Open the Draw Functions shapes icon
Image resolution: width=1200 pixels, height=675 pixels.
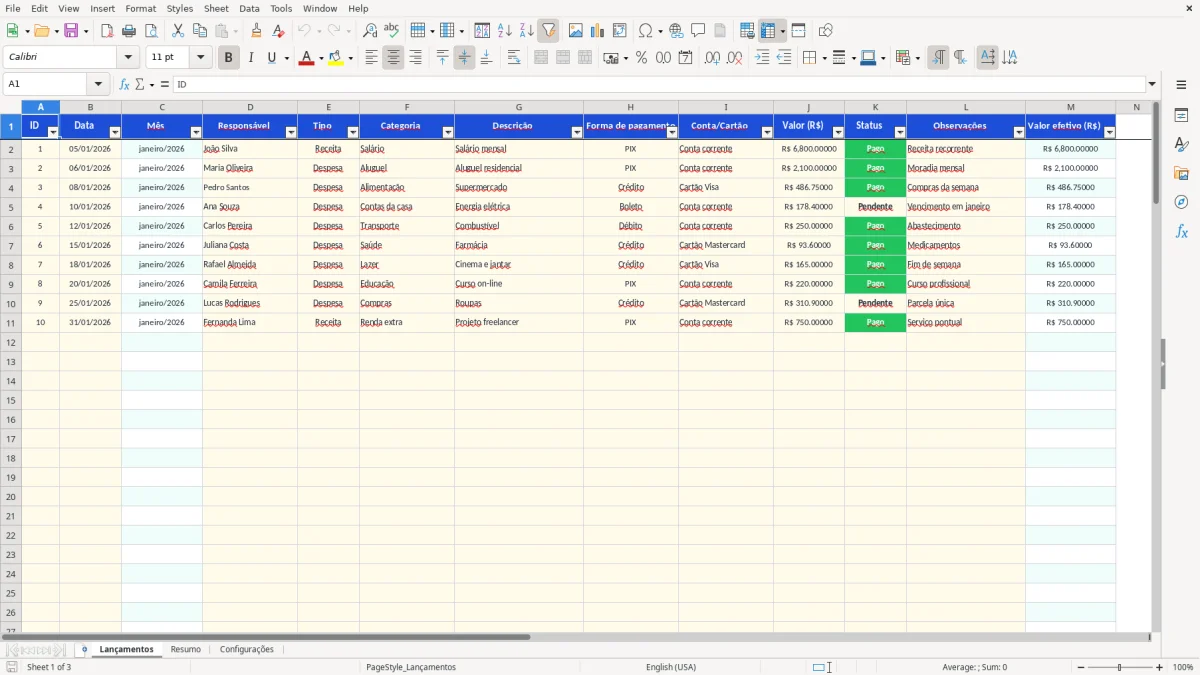(825, 31)
